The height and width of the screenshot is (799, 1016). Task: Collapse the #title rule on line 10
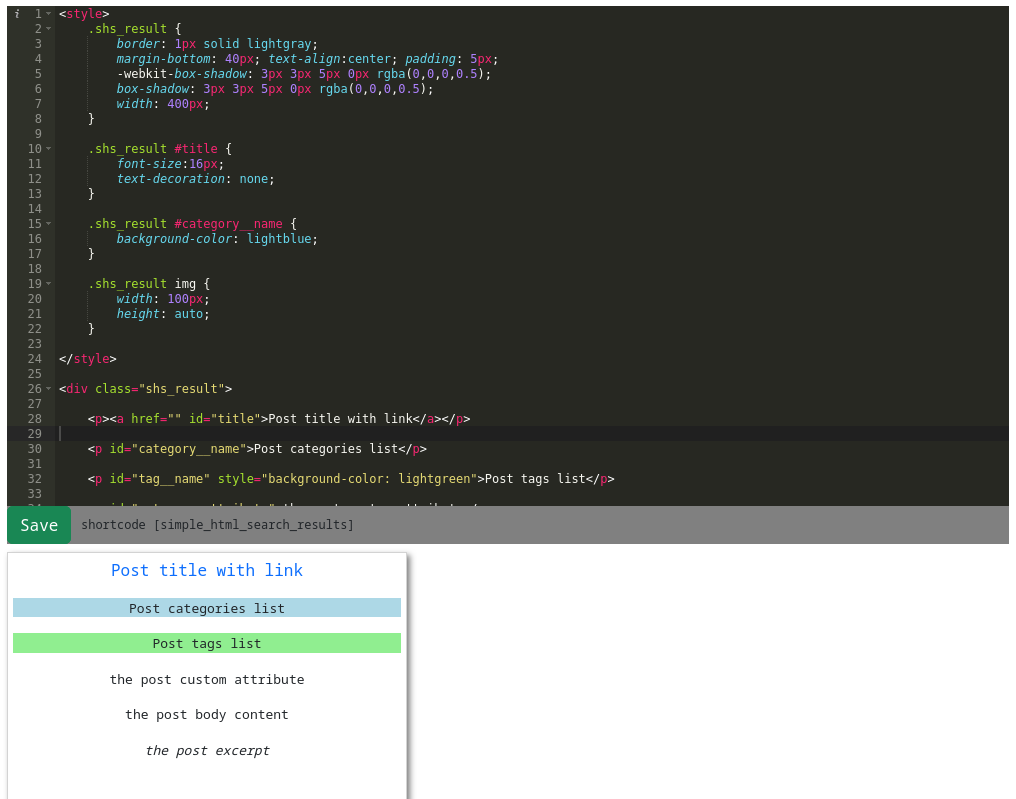click(x=48, y=148)
